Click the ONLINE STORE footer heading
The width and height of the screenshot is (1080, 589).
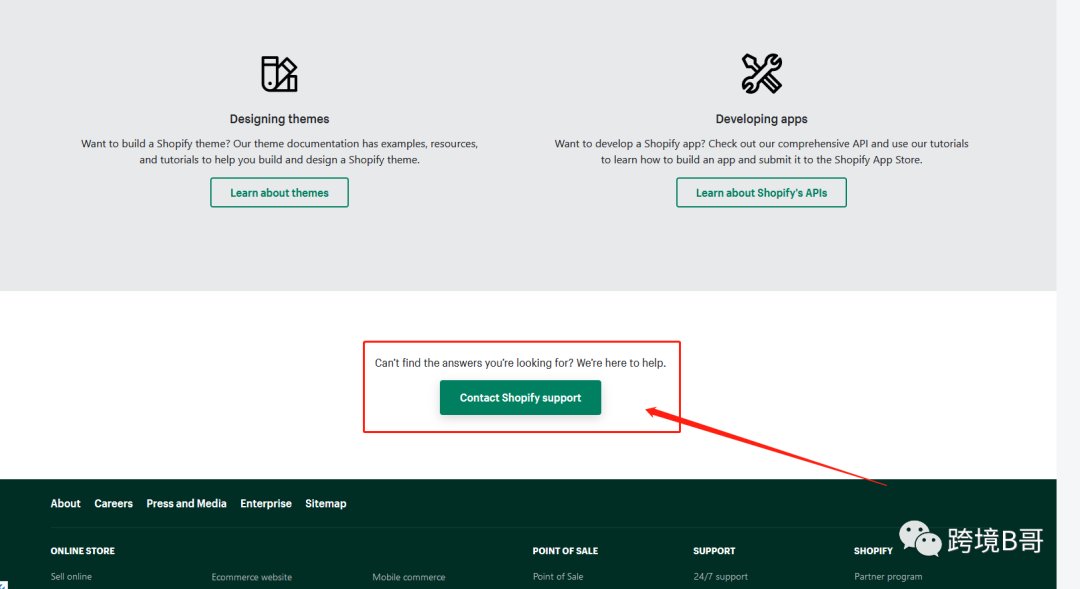click(83, 551)
